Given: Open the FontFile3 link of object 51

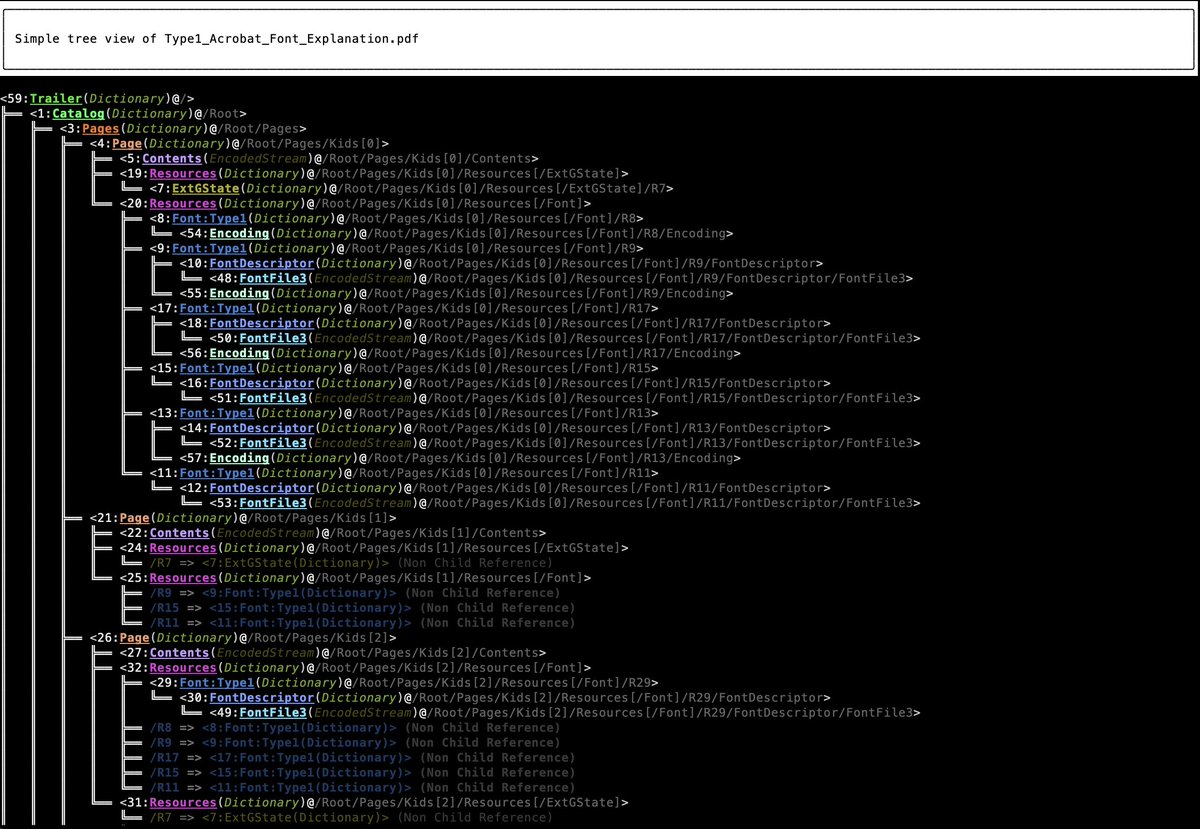Looking at the screenshot, I should click(x=273, y=399).
